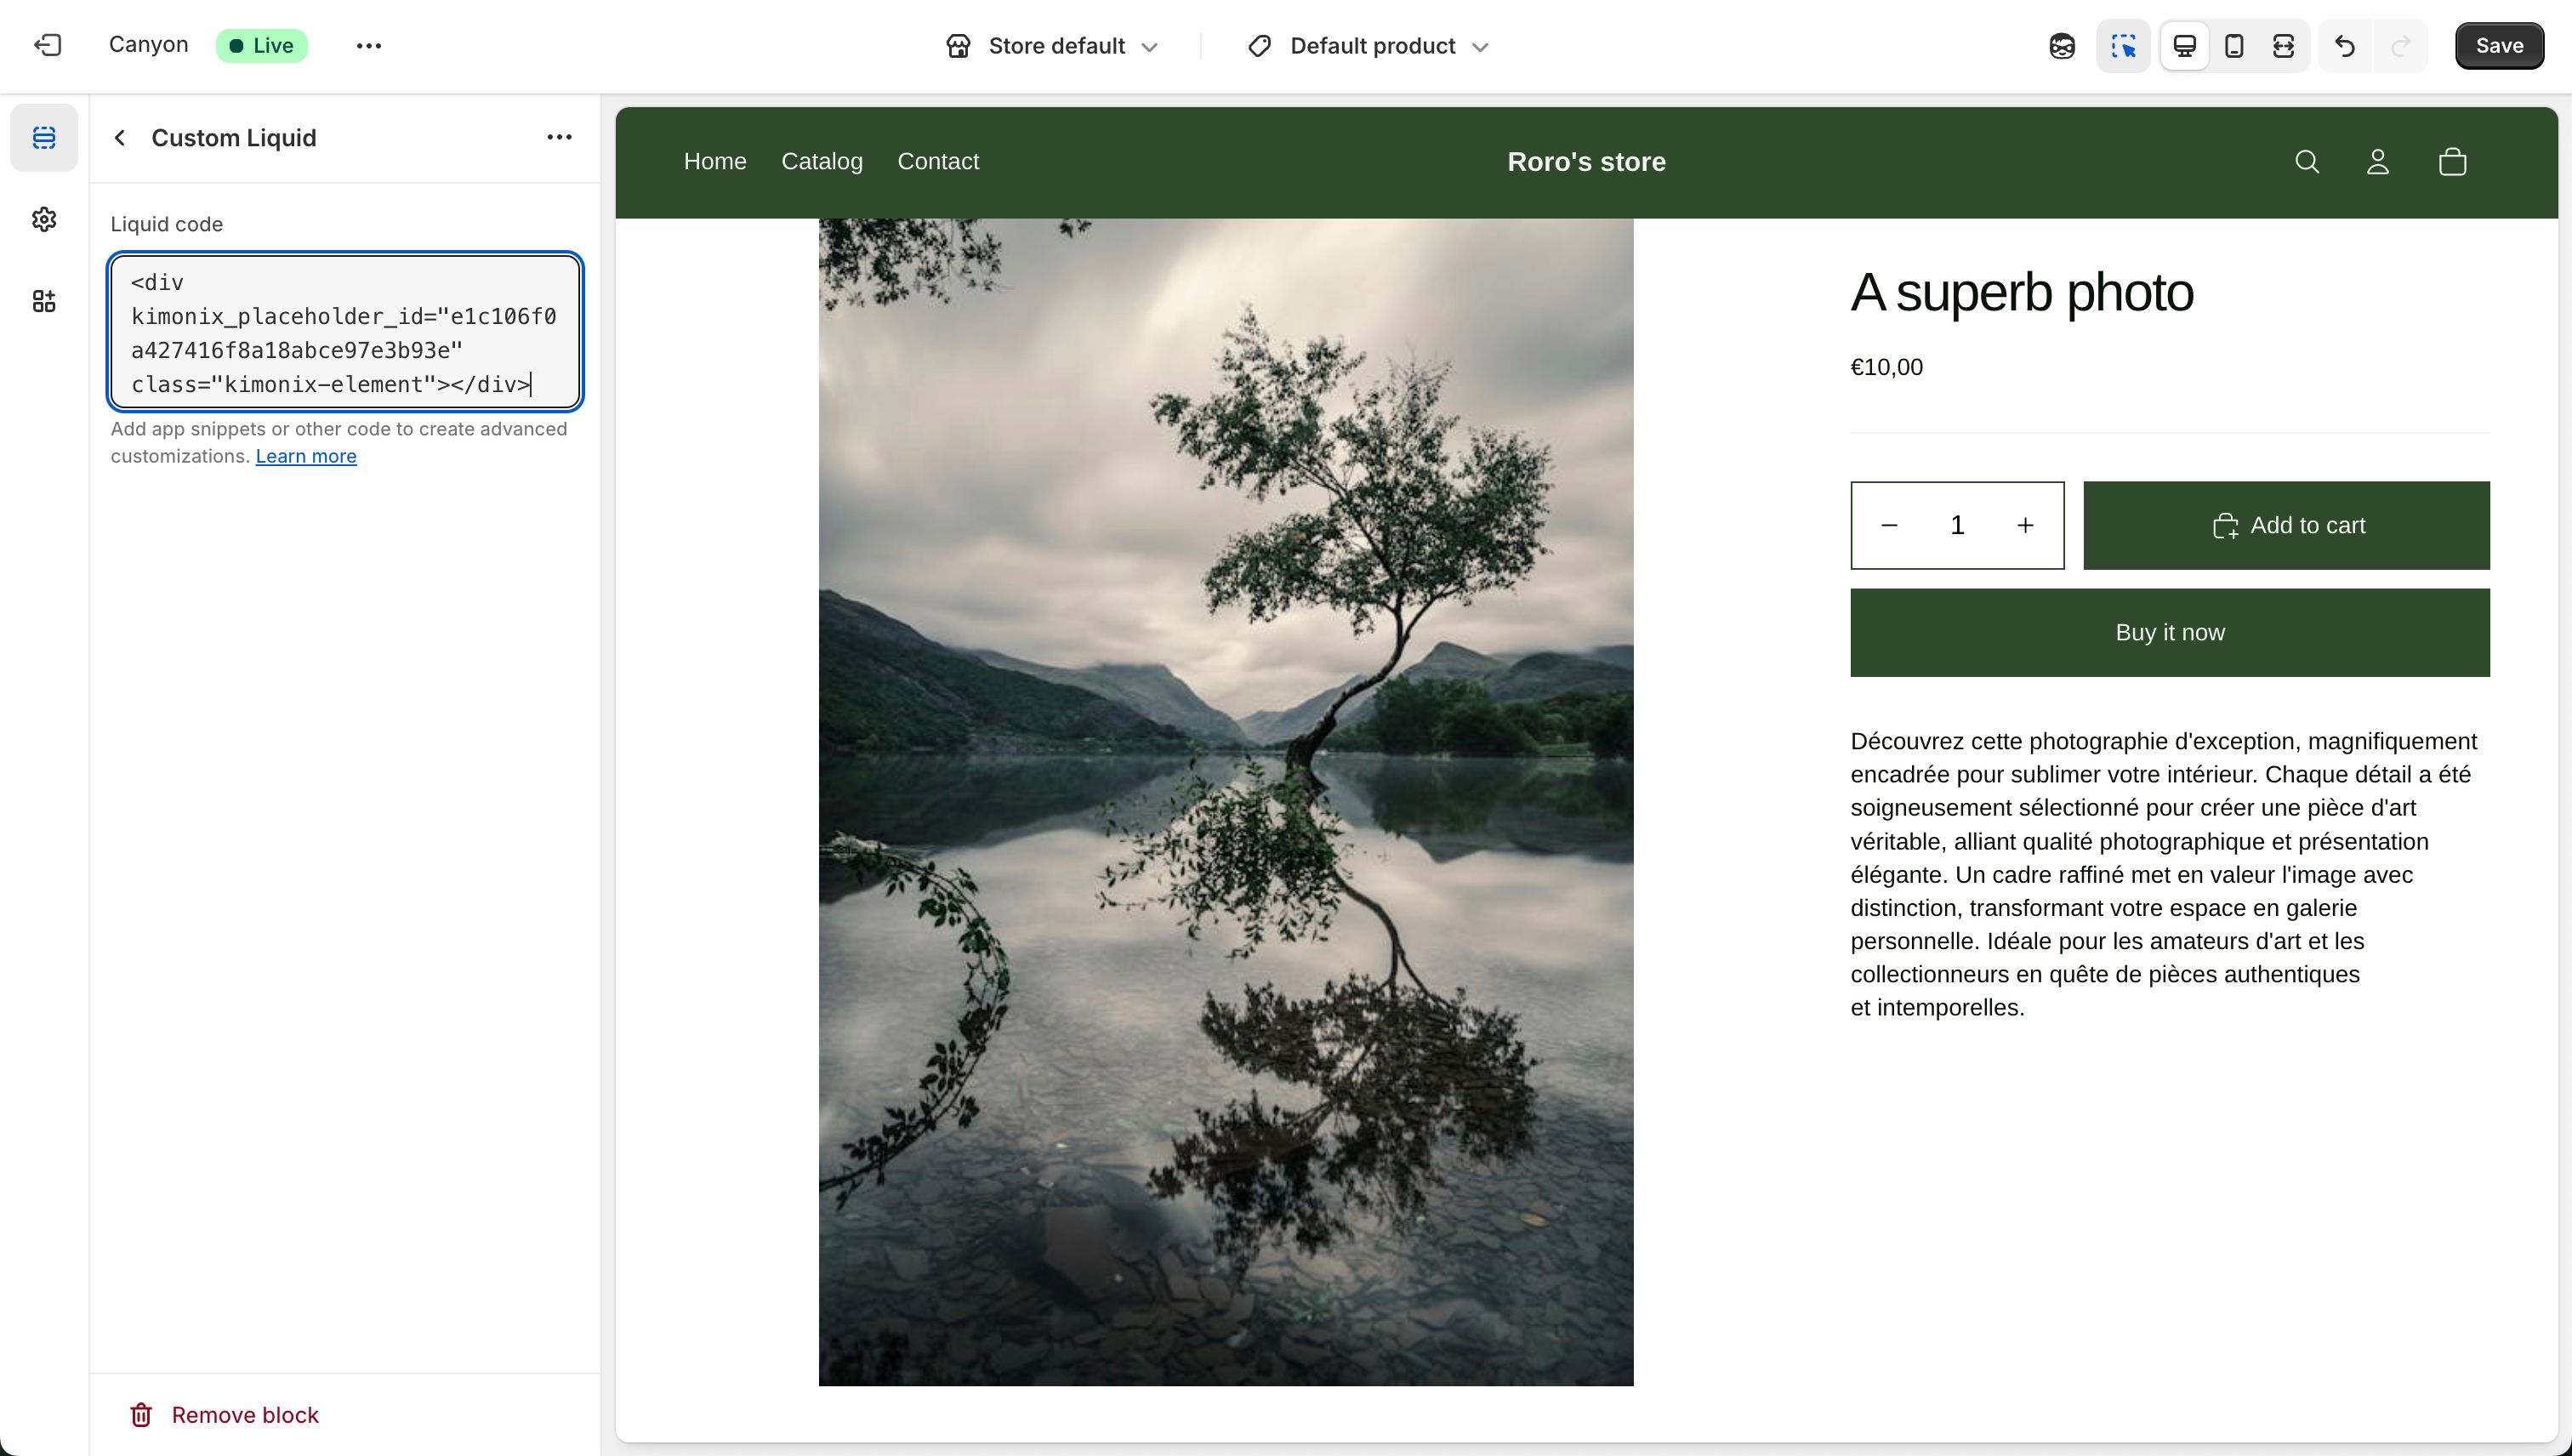Increase quantity with the plus stepper
The height and width of the screenshot is (1456, 2572).
point(2026,524)
